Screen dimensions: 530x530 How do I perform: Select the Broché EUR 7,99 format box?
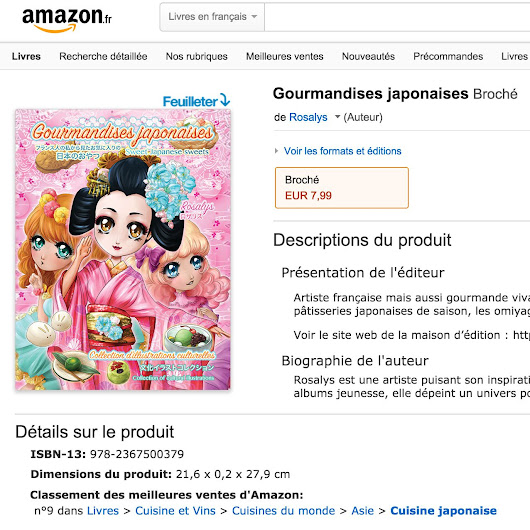click(x=342, y=188)
